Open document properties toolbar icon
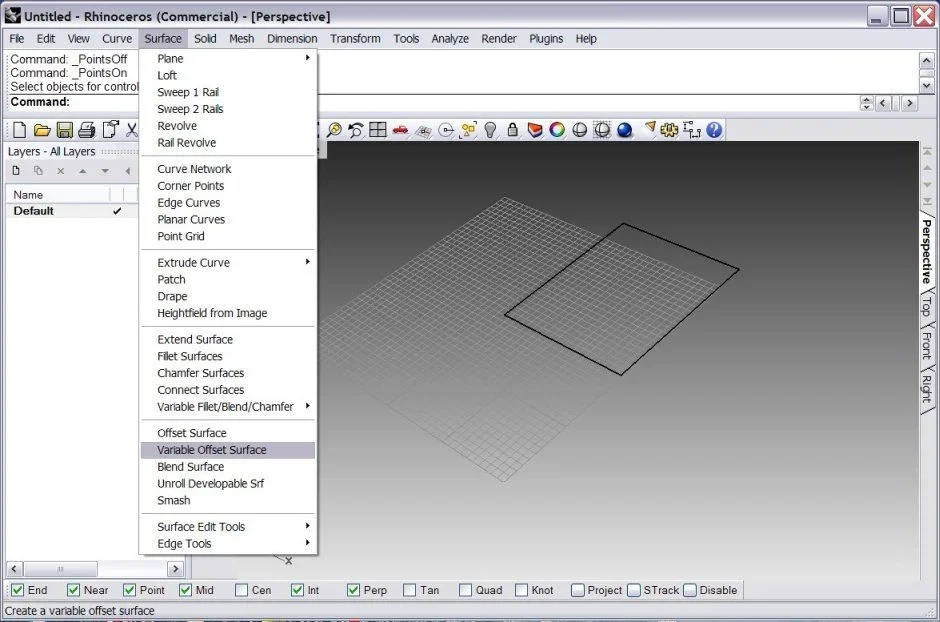Screen dimensions: 940x622 110,129
